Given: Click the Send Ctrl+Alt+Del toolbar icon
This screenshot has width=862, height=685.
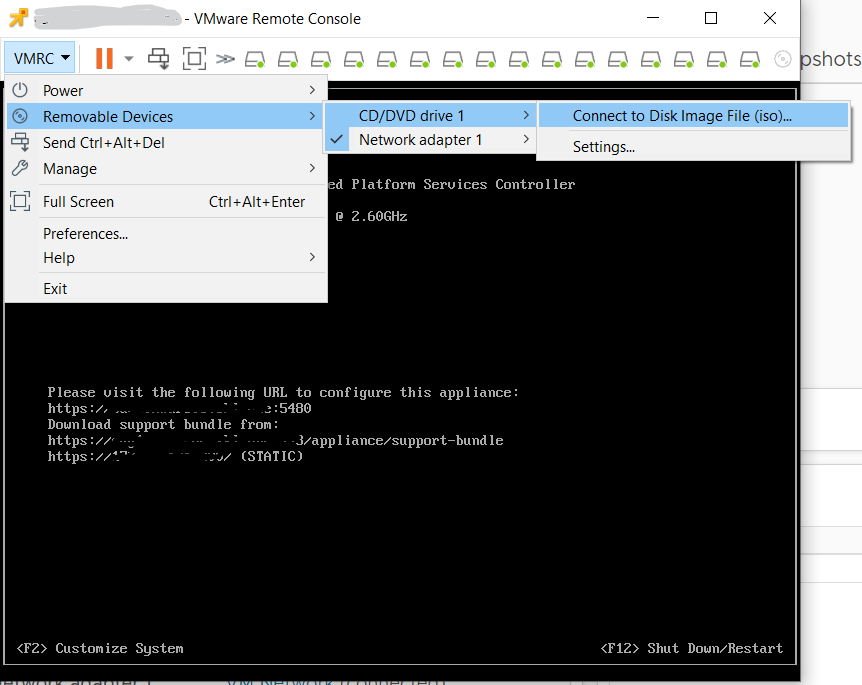Looking at the screenshot, I should click(159, 58).
